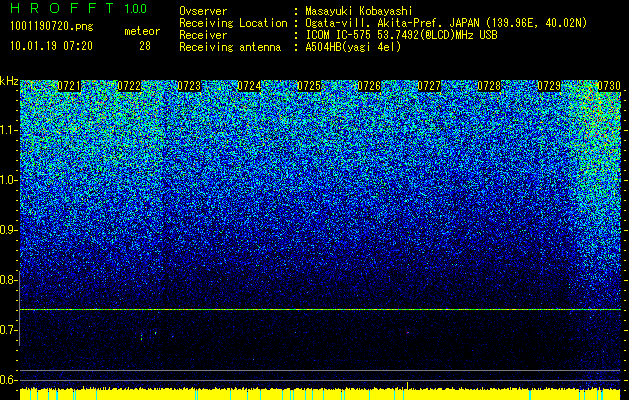Click the 0721 time marker
The image size is (629, 400).
[x=69, y=86]
